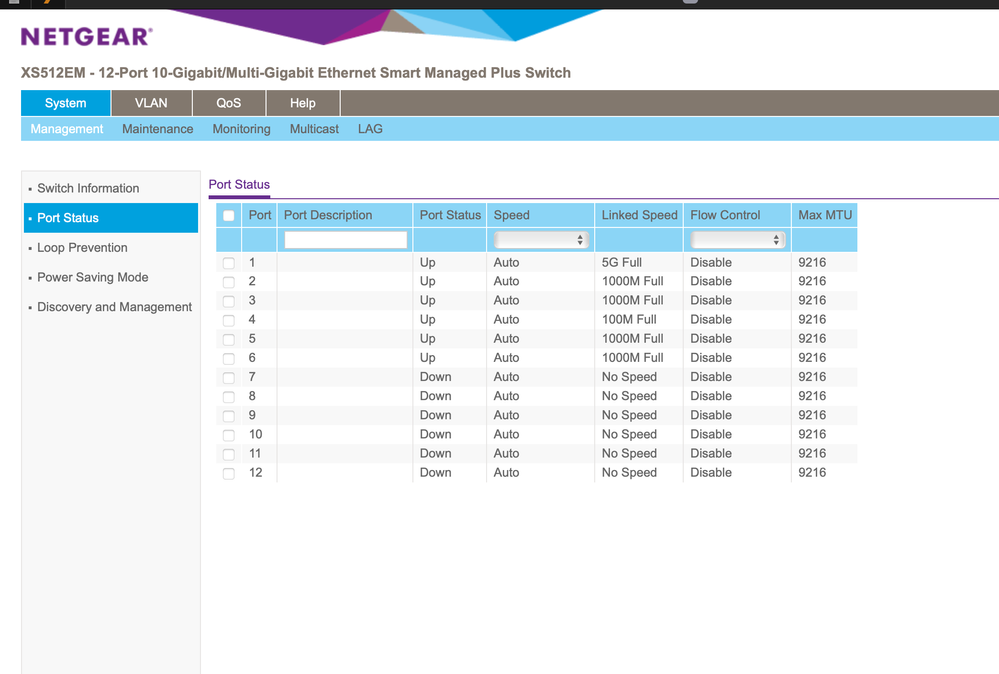Tick the checkbox for port 1
Screen dimensions: 999x674
[229, 263]
